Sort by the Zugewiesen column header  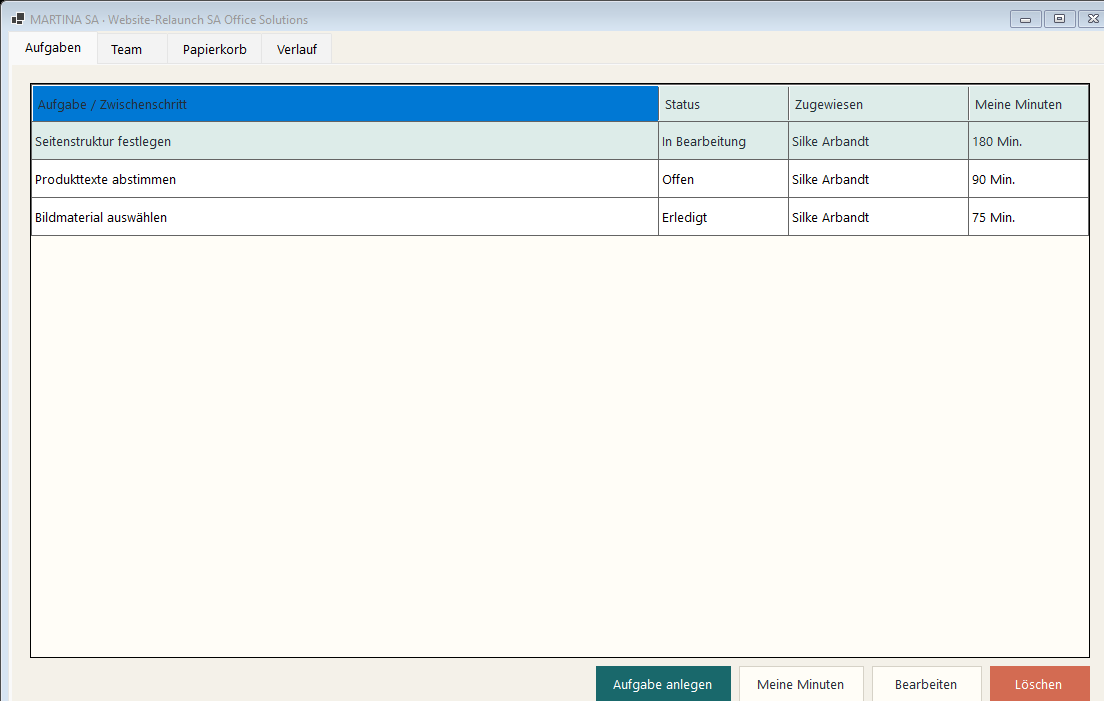coord(878,104)
